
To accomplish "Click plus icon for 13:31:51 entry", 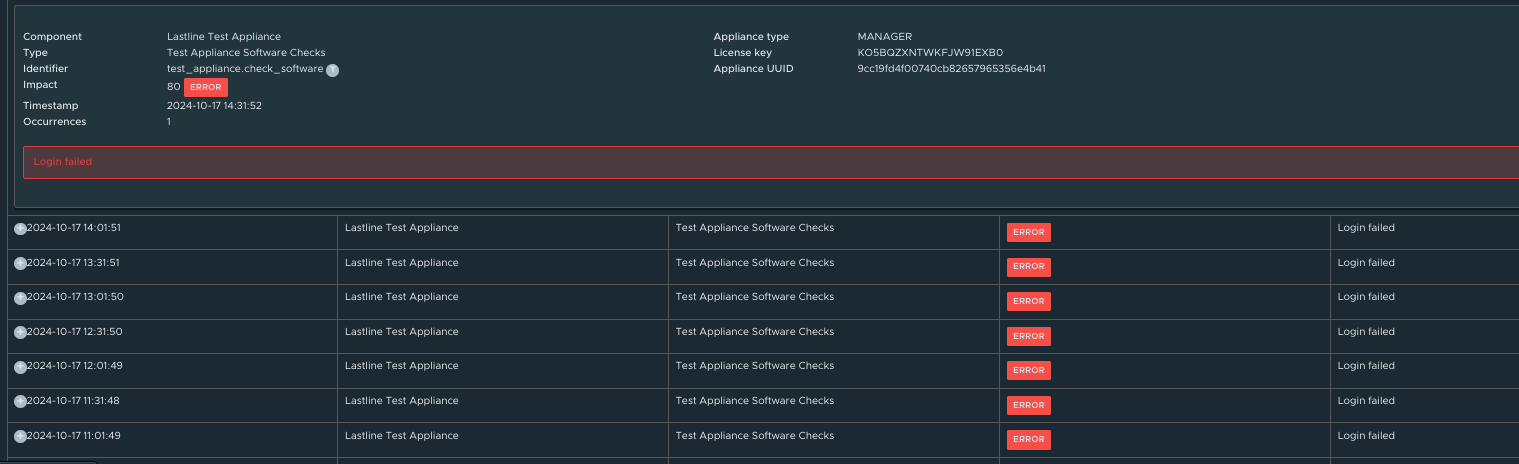I will point(20,263).
